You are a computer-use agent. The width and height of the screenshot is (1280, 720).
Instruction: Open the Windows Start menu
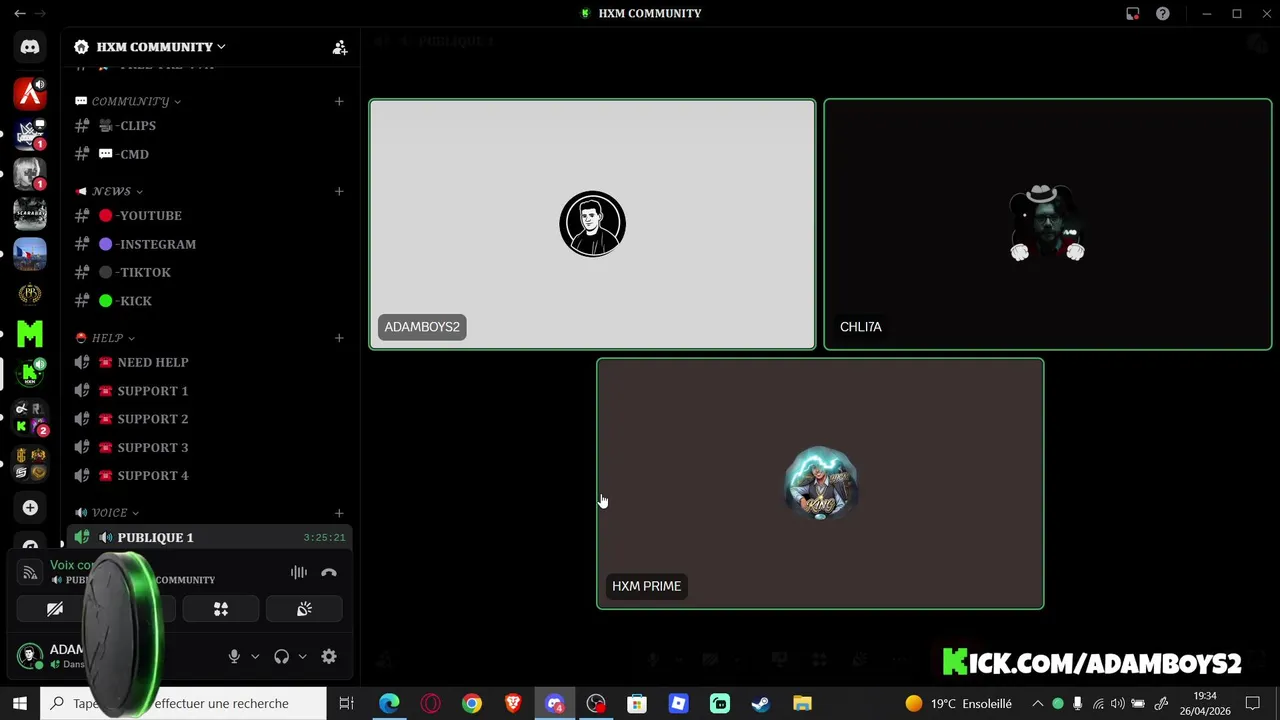click(20, 704)
